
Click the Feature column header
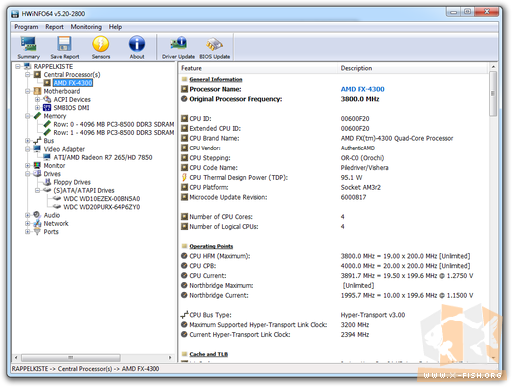259,68
